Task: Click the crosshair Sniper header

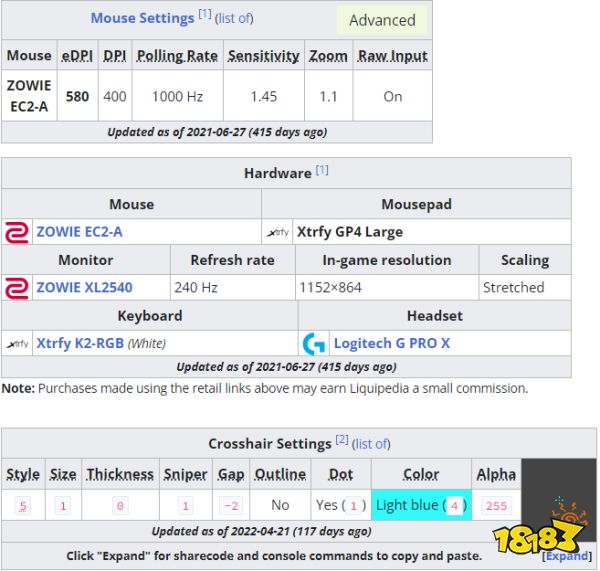Action: click(x=185, y=475)
